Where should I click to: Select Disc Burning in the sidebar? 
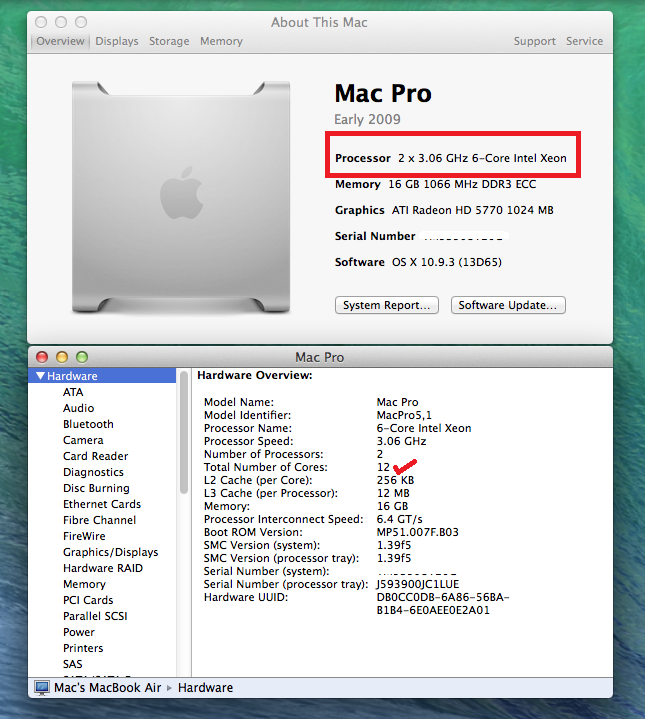pos(96,488)
